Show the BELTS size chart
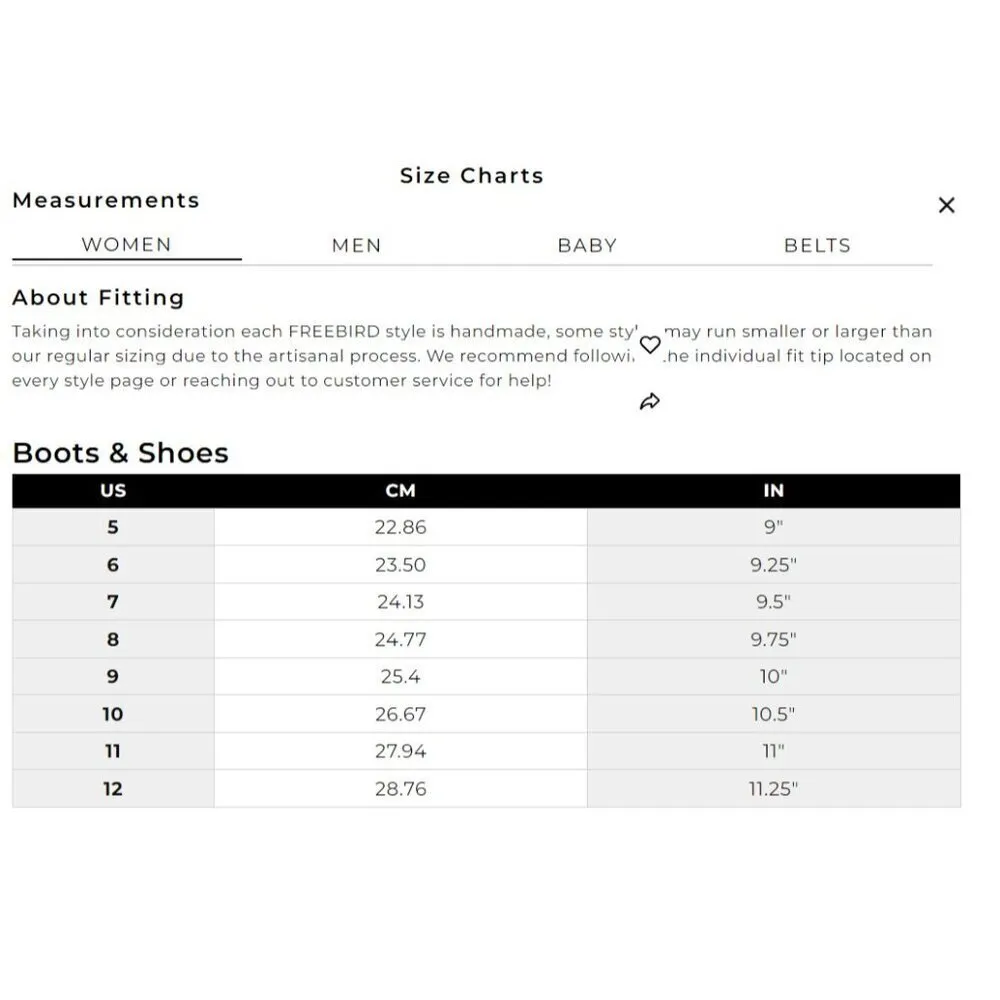The width and height of the screenshot is (1000, 1000). (817, 245)
